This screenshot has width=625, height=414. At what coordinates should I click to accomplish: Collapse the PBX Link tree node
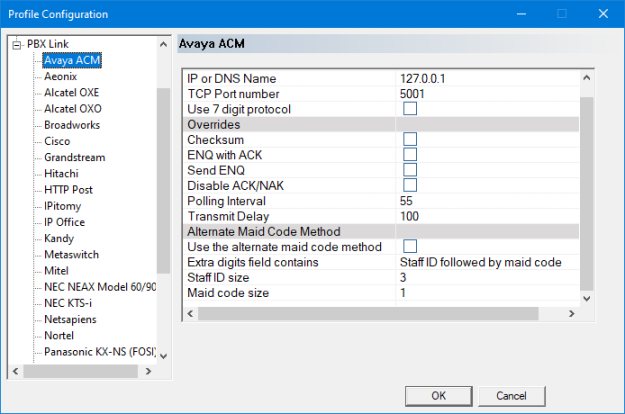[16, 45]
